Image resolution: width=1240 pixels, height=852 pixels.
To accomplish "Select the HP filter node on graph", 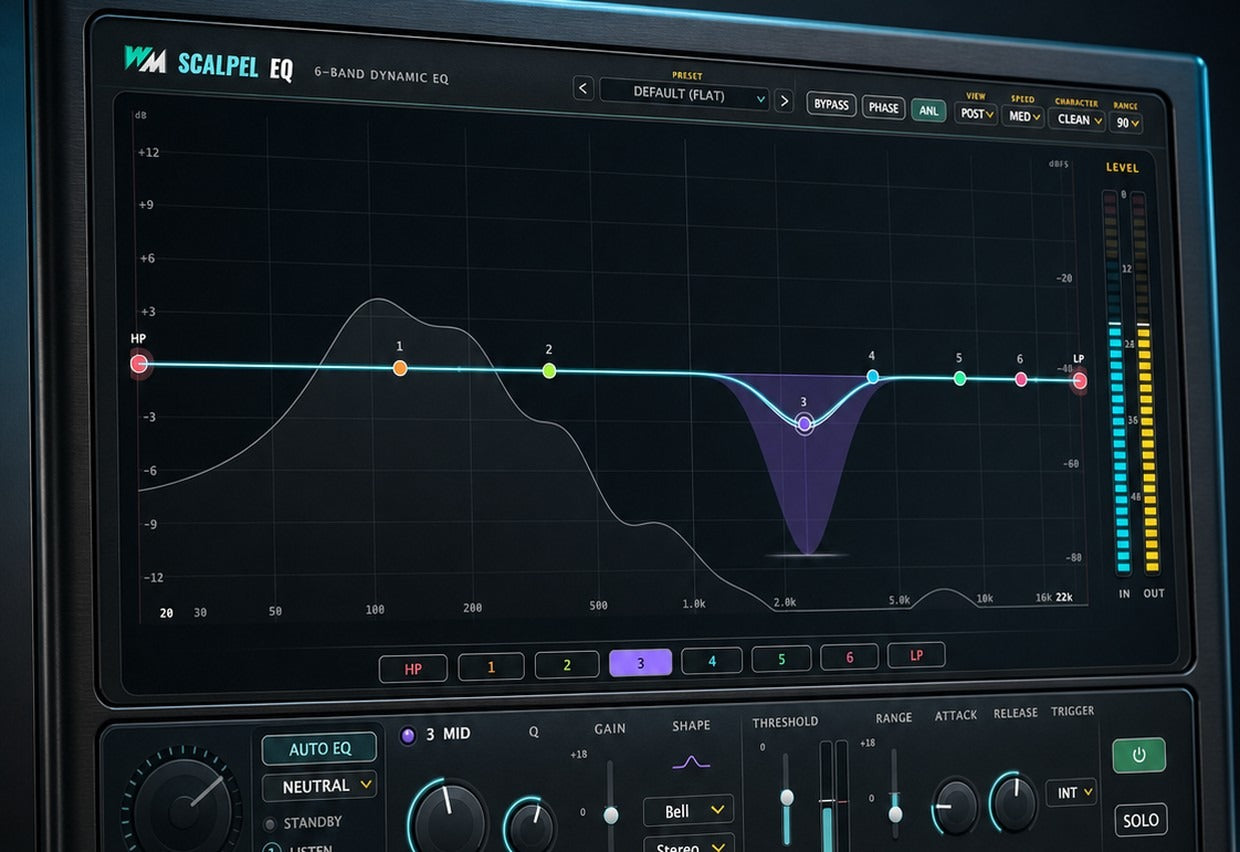I will (139, 364).
